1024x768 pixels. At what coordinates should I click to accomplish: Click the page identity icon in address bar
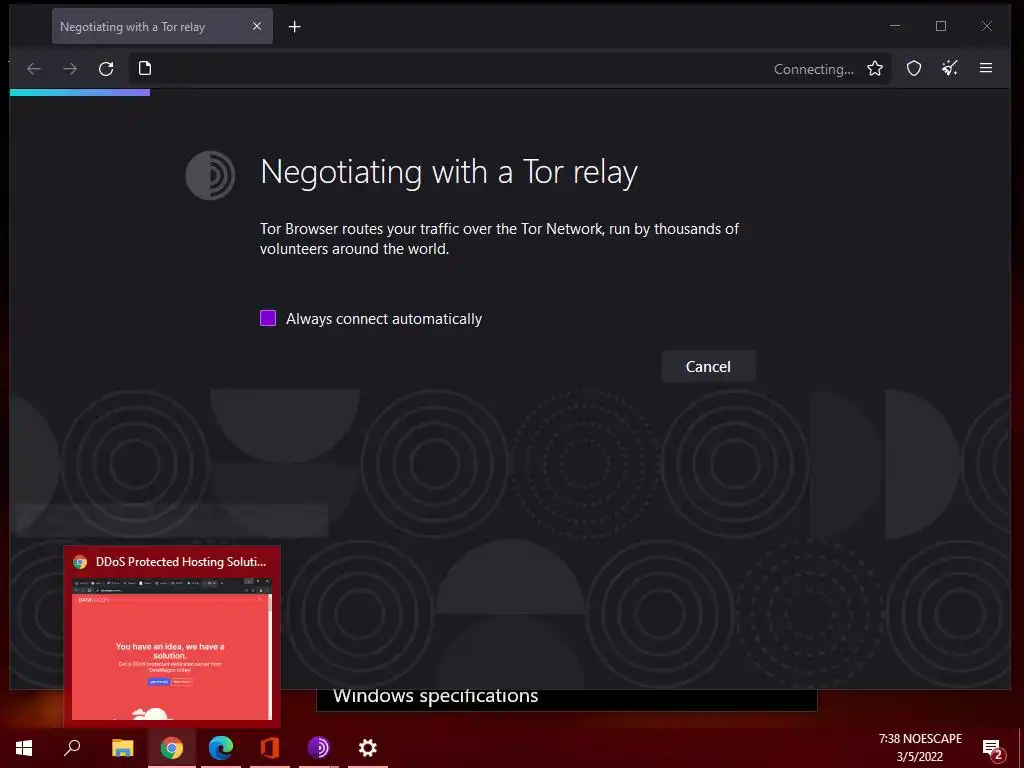pos(145,69)
